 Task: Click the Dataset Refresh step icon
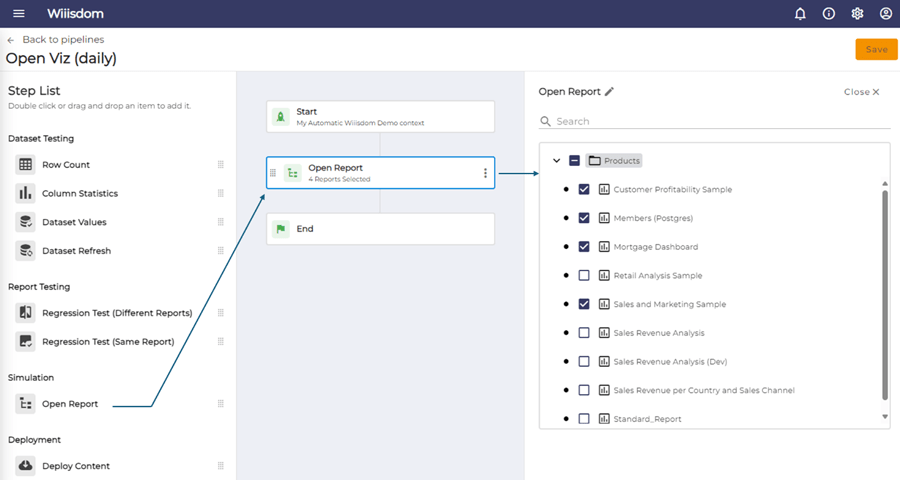(25, 251)
